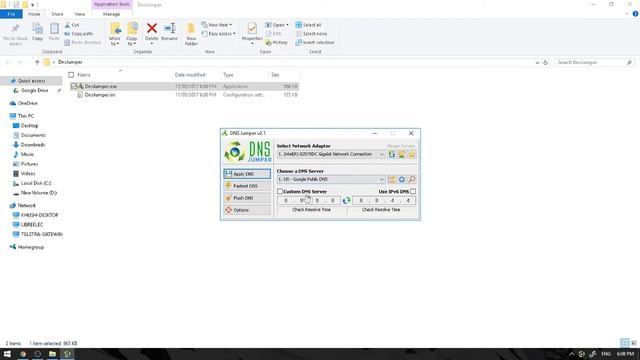640x360 pixels.
Task: Click the orange DNS list icon
Action: [392, 180]
